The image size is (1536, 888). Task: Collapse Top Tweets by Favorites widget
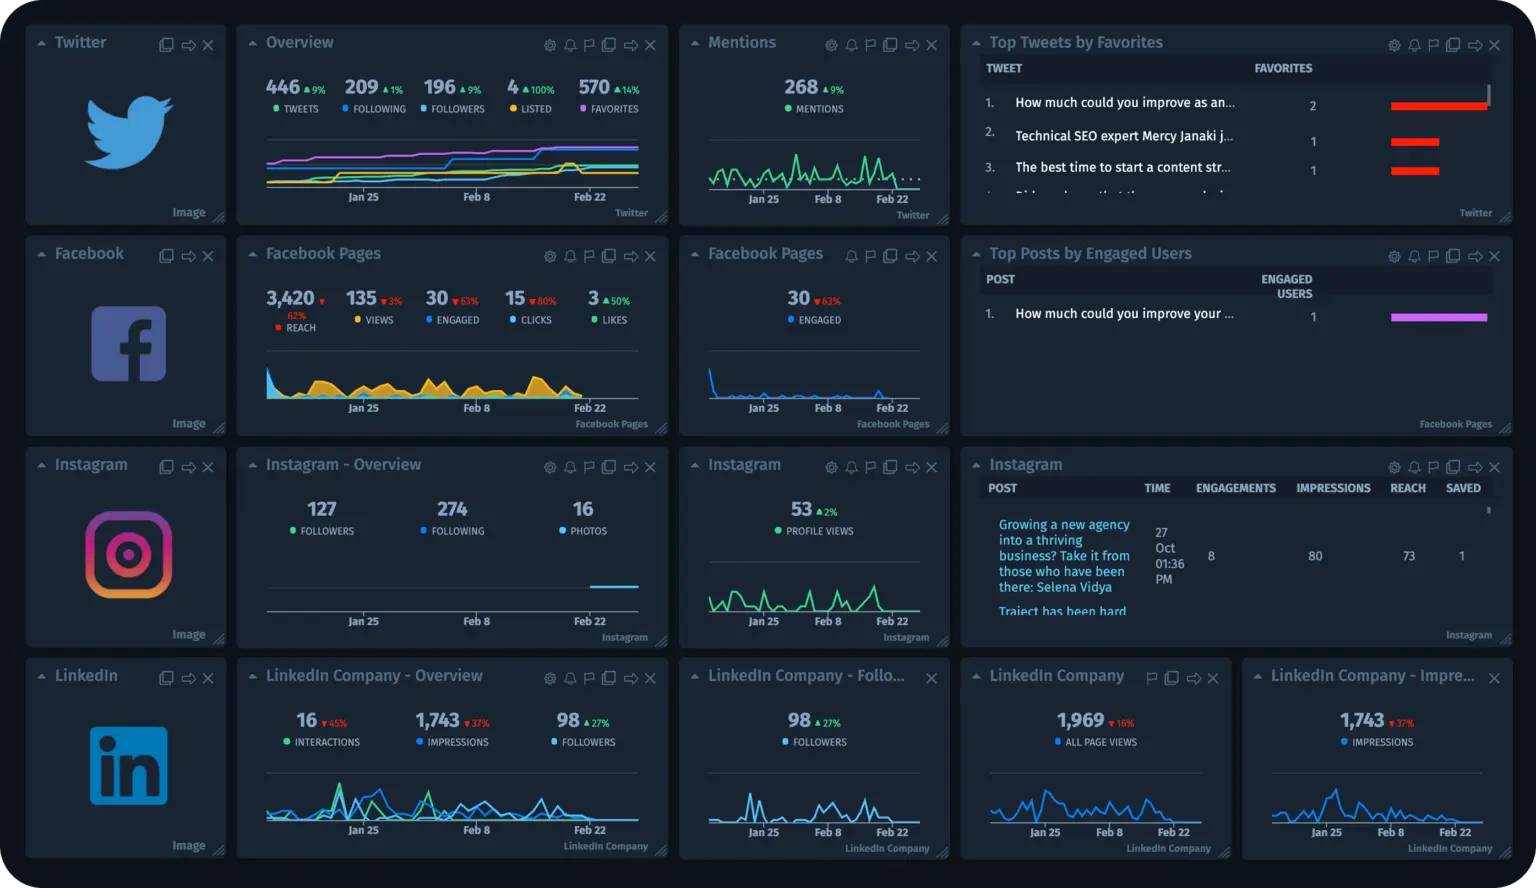pyautogui.click(x=976, y=43)
